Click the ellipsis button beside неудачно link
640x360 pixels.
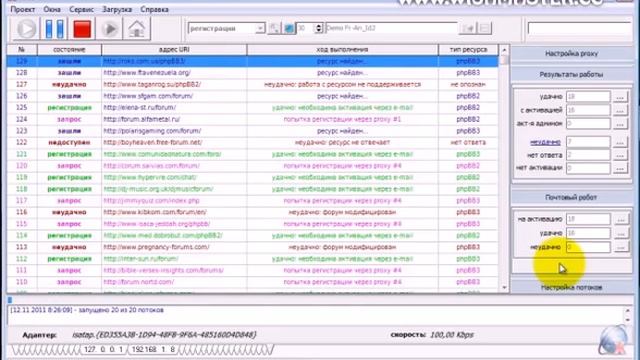click(x=620, y=142)
